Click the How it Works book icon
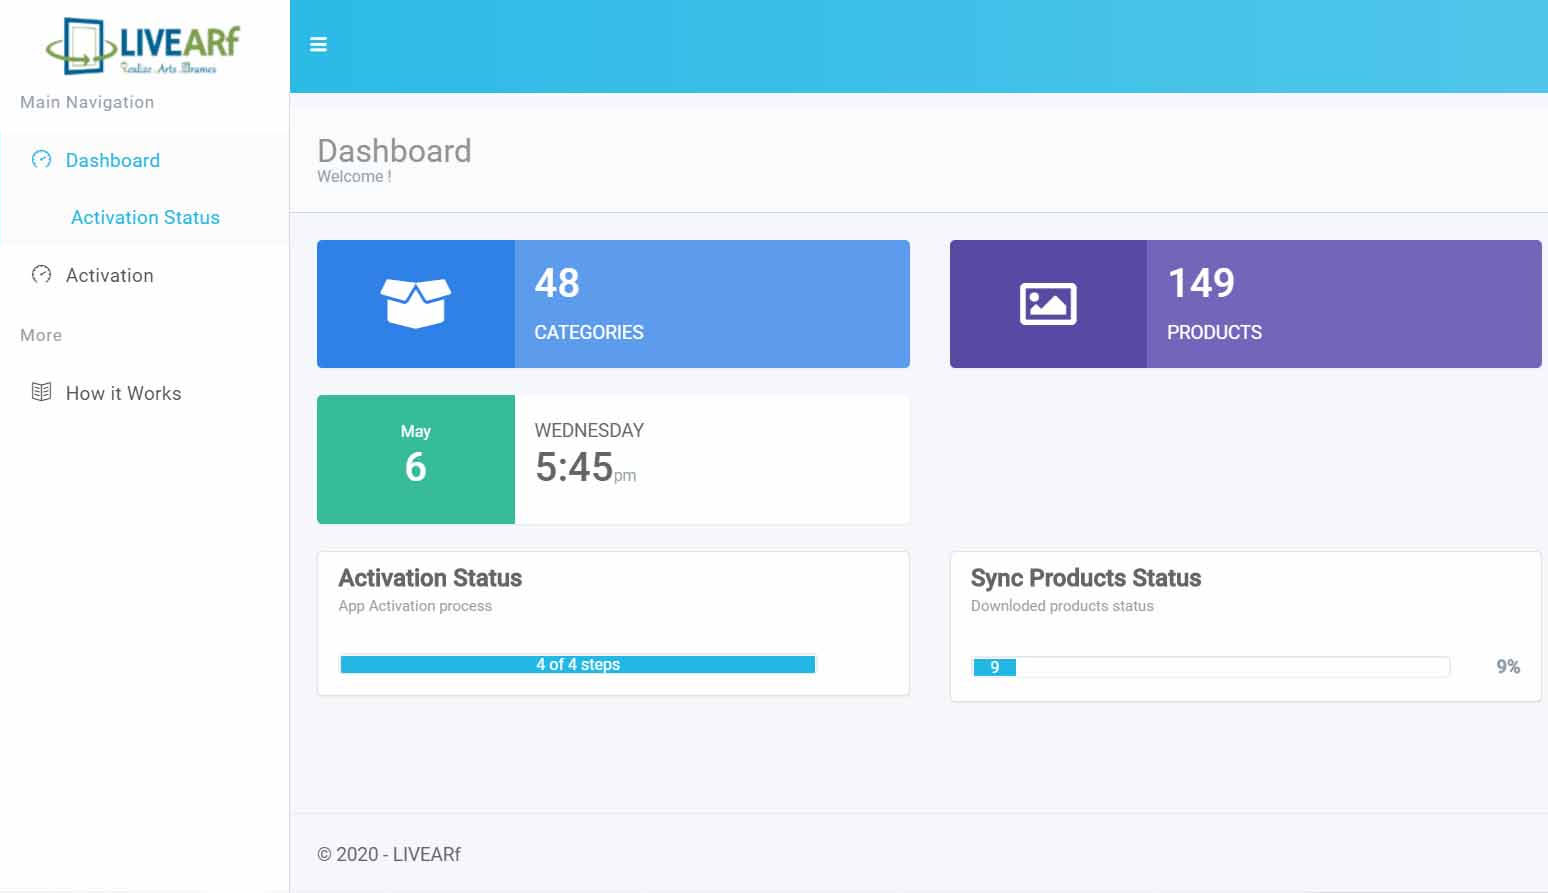This screenshot has height=893, width=1548. 41,392
